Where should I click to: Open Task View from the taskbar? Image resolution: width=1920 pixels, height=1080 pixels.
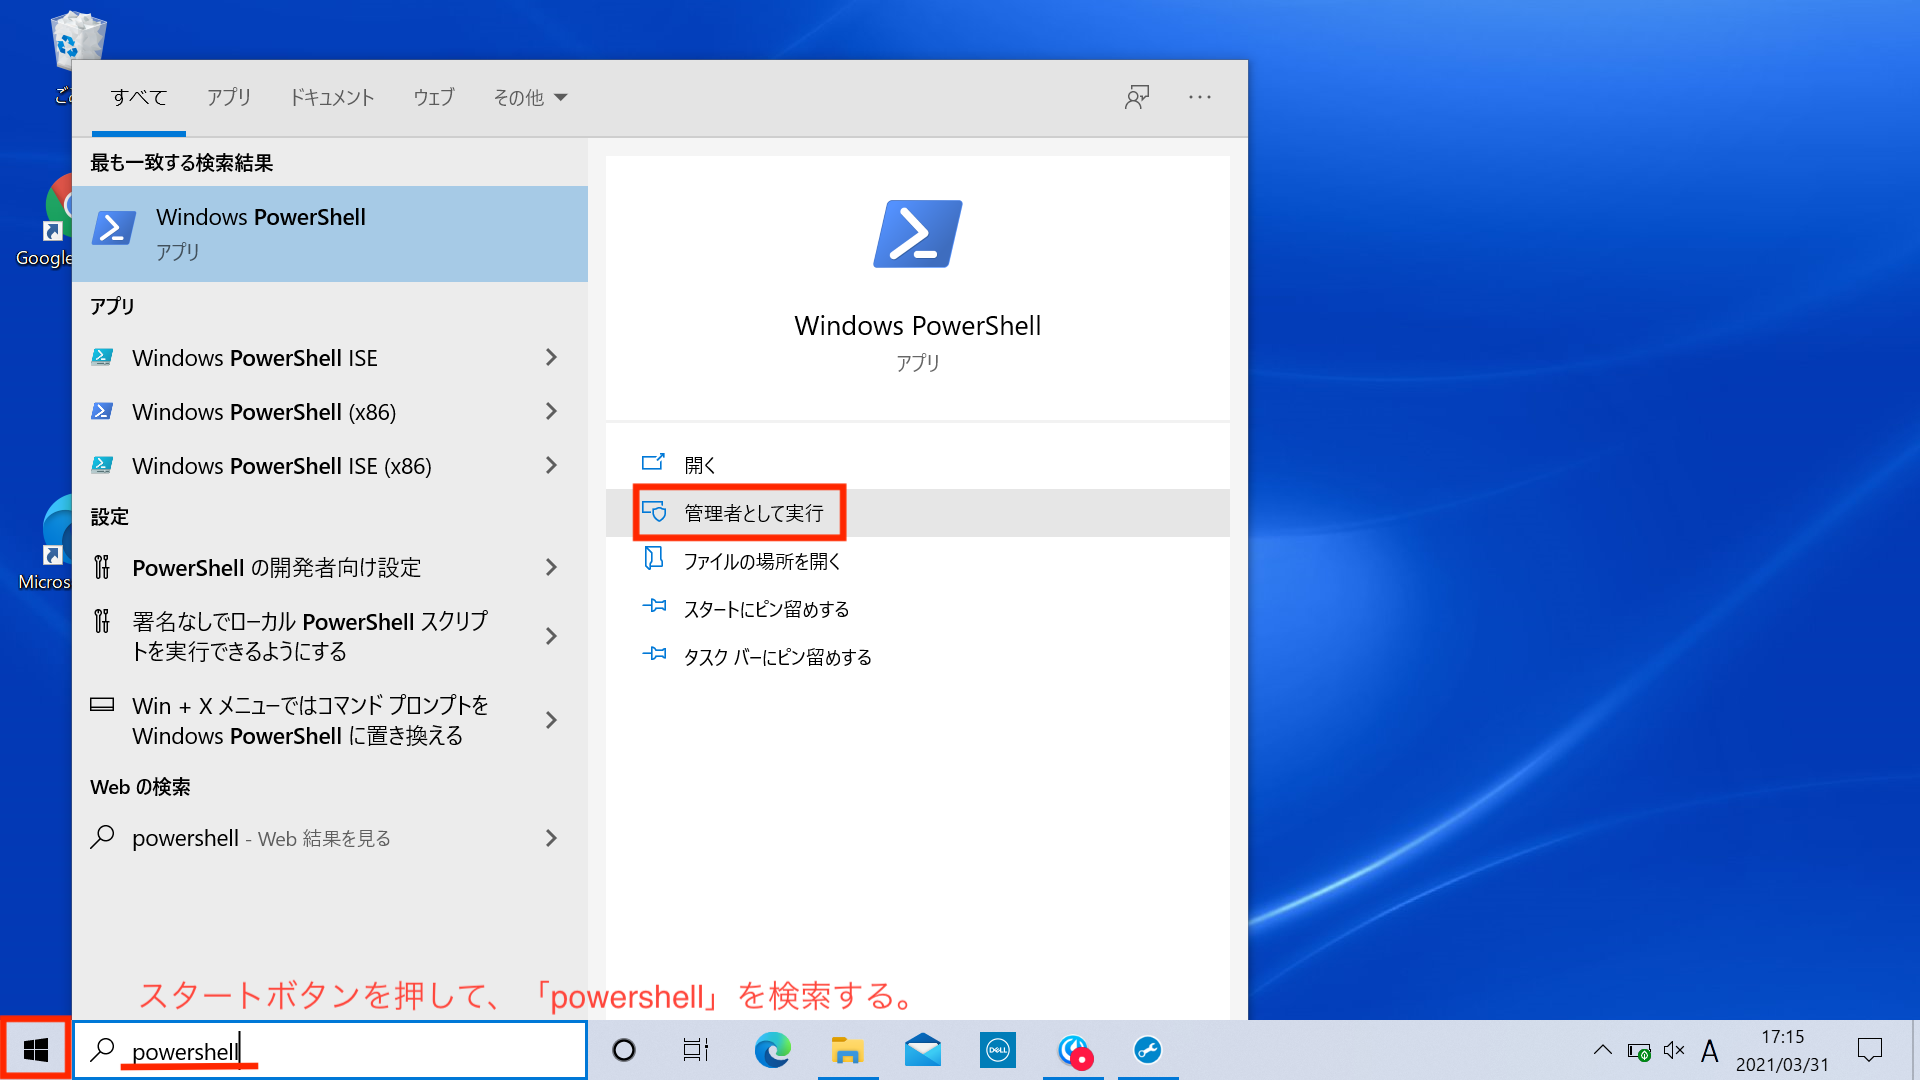[x=696, y=1050]
